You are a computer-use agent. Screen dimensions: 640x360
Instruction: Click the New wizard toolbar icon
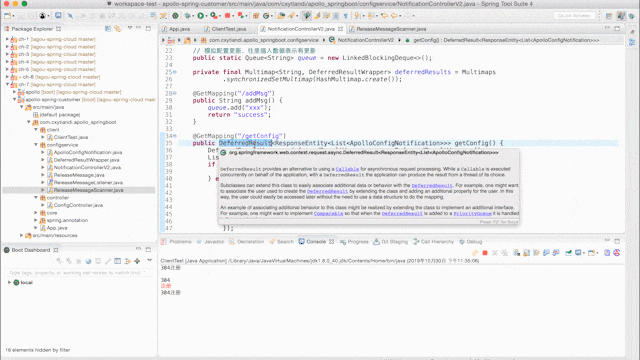7,16
